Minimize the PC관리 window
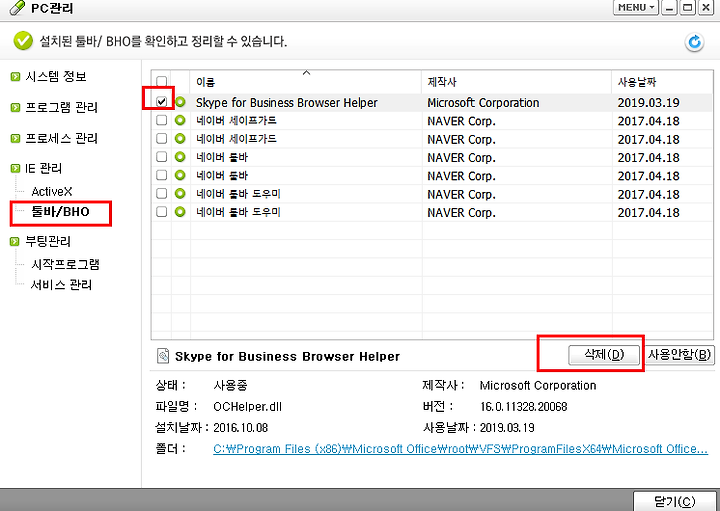720x511 pixels. (669, 7)
